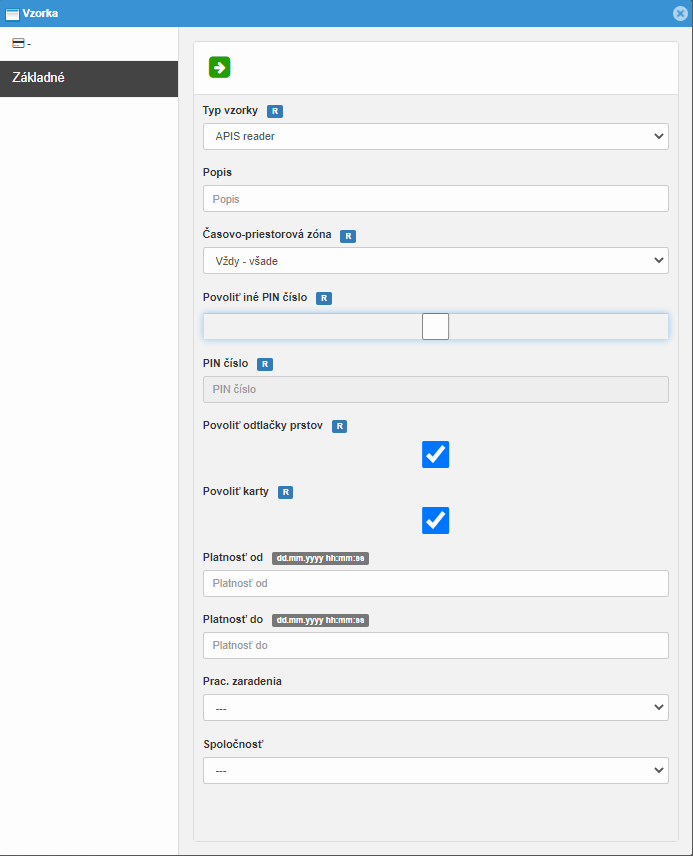Click the Vzorka title text

pyautogui.click(x=40, y=13)
